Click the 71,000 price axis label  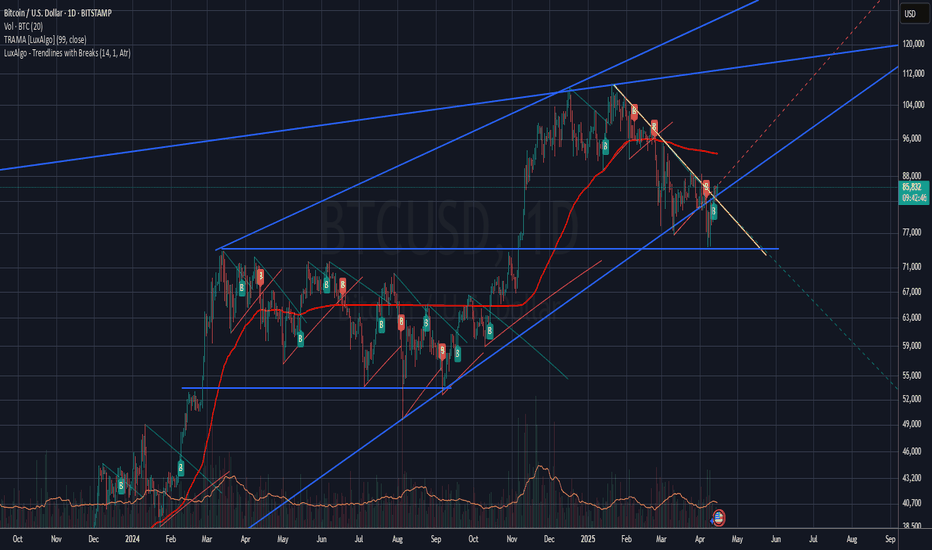(x=911, y=267)
